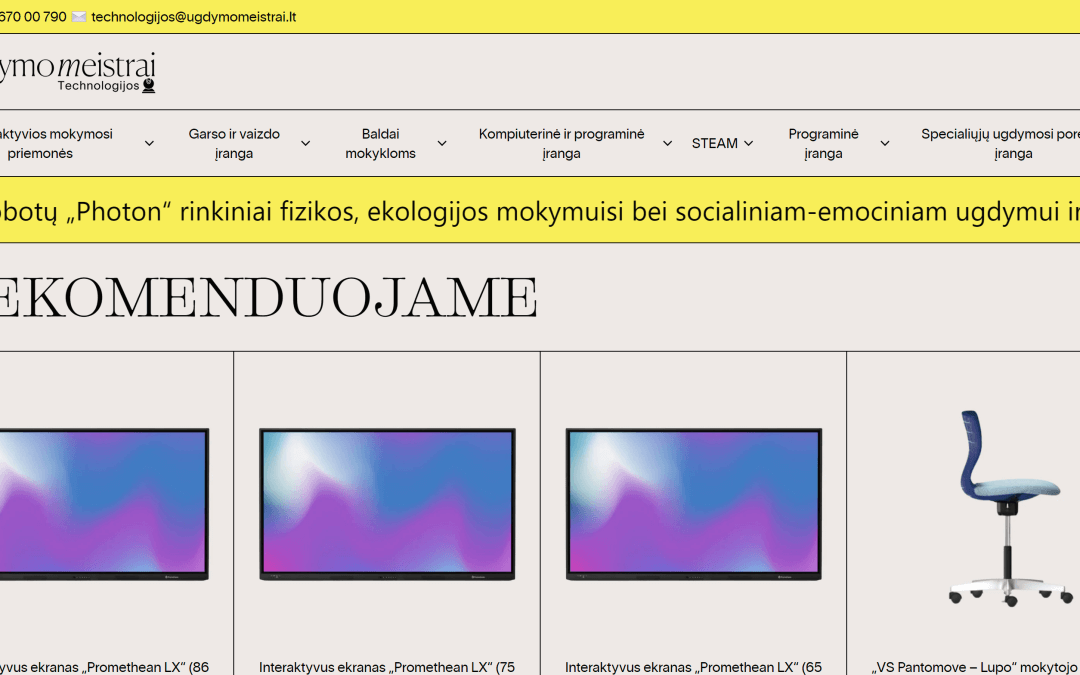1080x675 pixels.
Task: Open the Garso ir vaizdo įranga menu
Action: (x=234, y=143)
